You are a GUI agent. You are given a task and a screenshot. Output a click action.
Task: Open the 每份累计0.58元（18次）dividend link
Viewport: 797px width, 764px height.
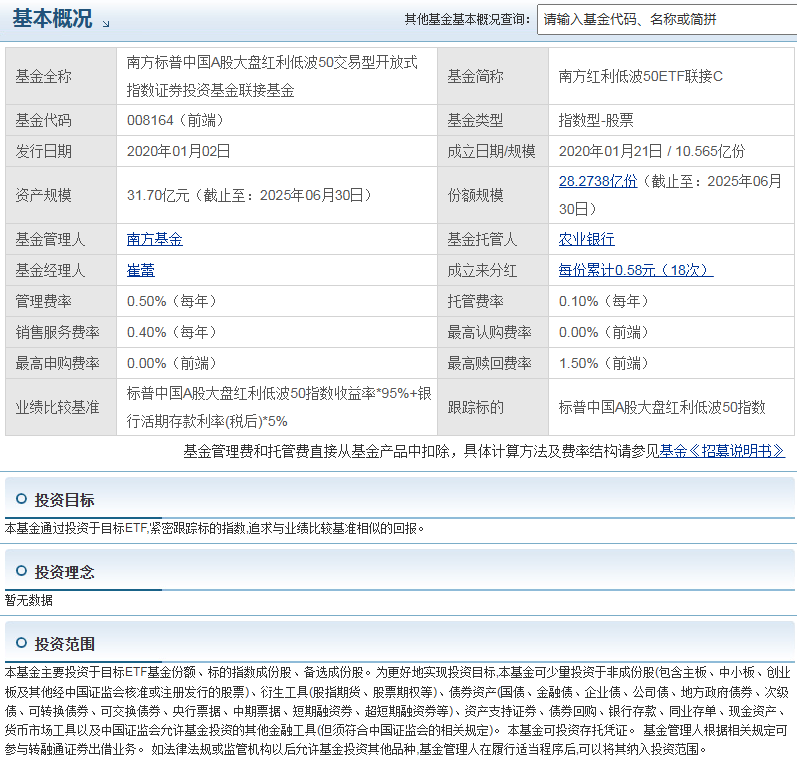(x=636, y=270)
